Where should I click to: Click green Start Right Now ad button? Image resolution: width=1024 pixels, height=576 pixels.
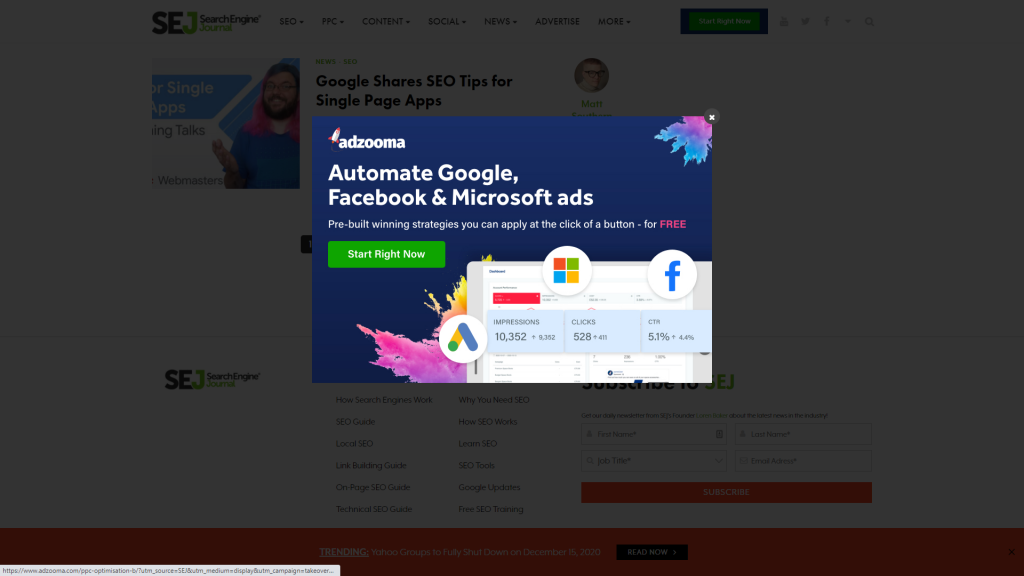point(387,254)
